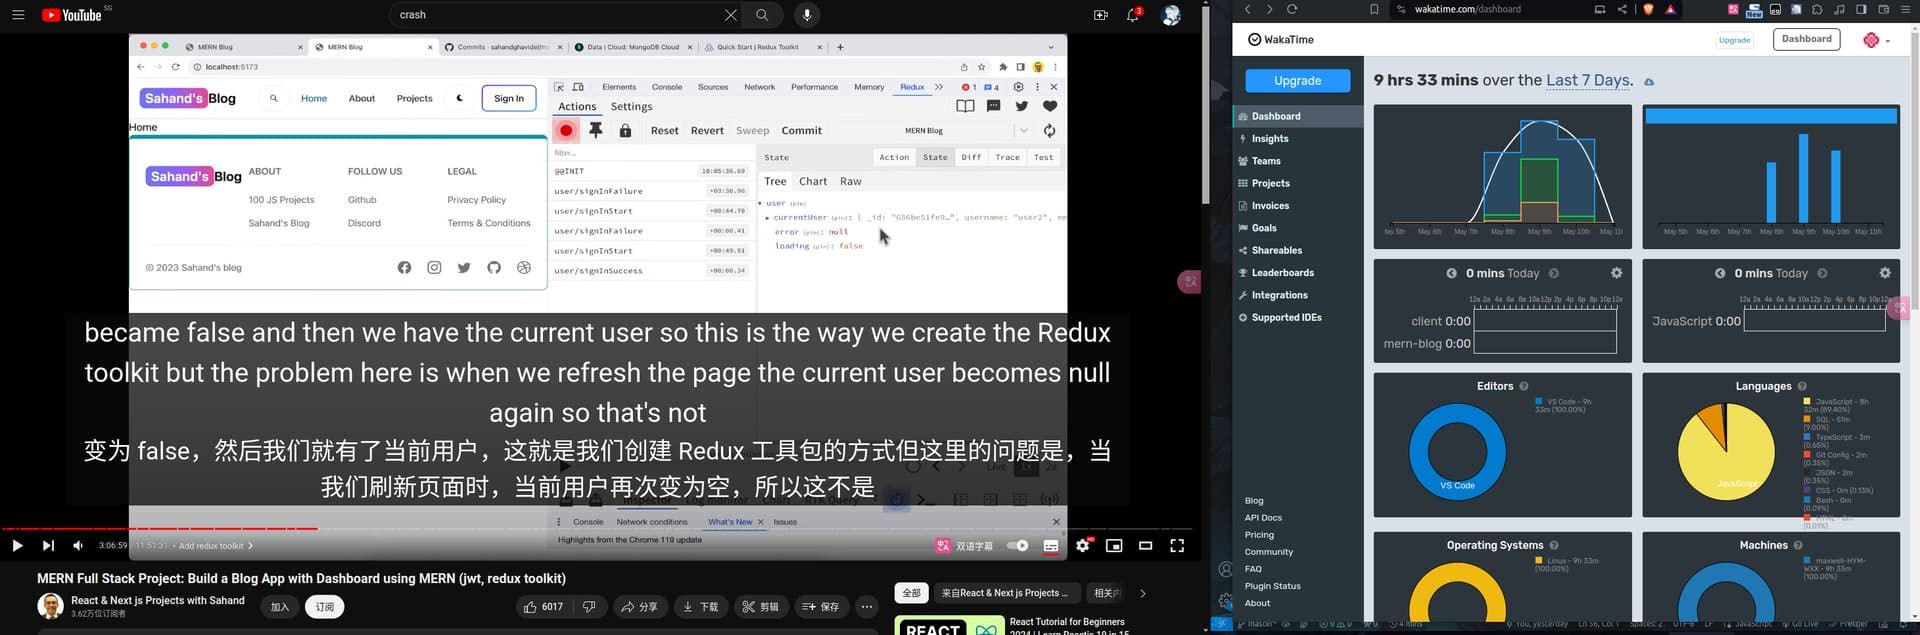Open the React & Next js Projects with Sahand channel name
This screenshot has height=635, width=1920.
coord(158,600)
